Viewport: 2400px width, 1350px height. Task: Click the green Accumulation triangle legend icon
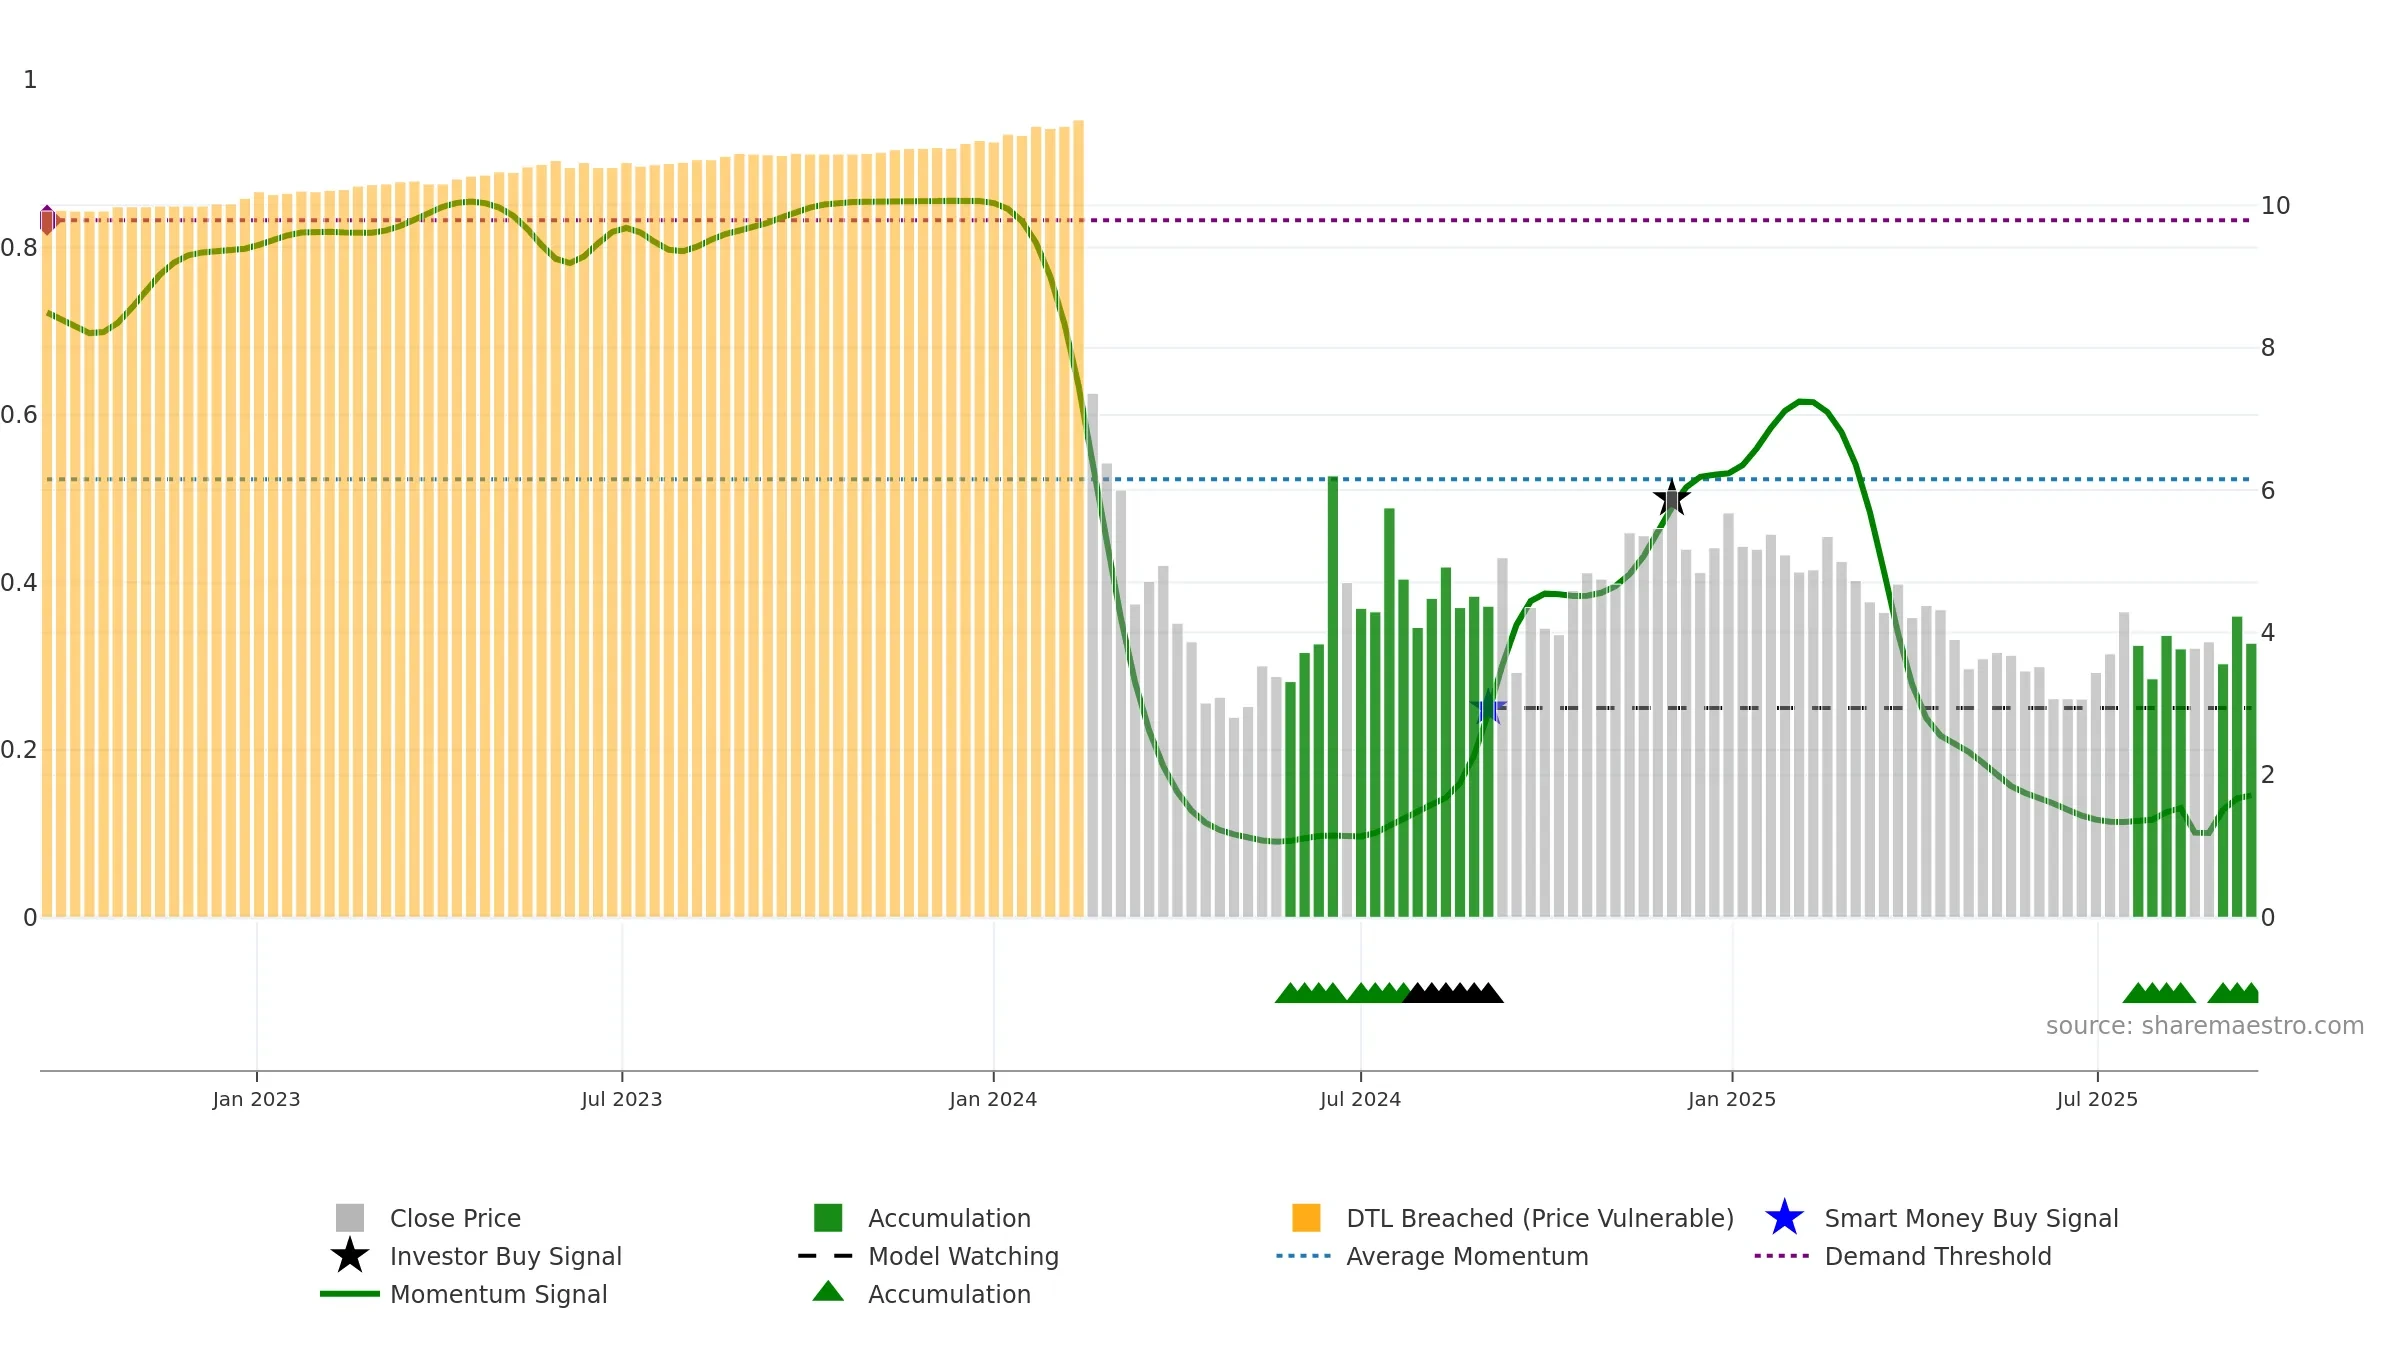pyautogui.click(x=828, y=1293)
